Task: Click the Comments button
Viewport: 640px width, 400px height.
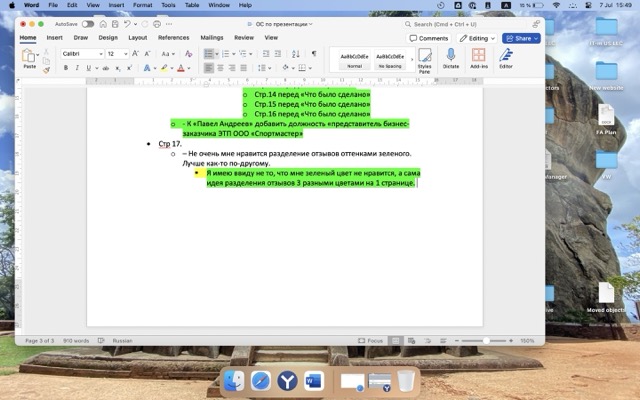Action: point(429,38)
